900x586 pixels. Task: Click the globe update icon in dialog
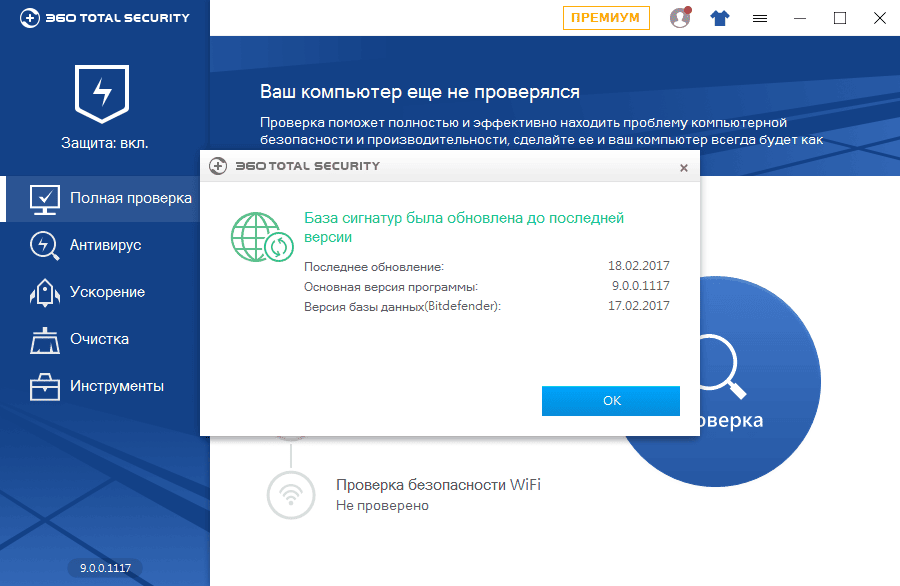[262, 237]
